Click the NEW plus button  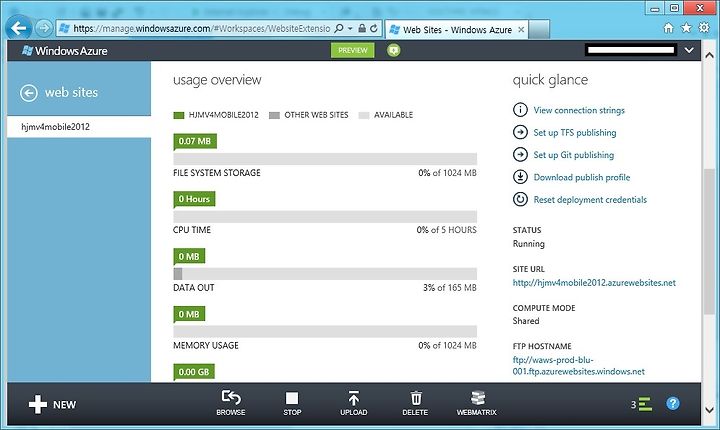point(52,405)
